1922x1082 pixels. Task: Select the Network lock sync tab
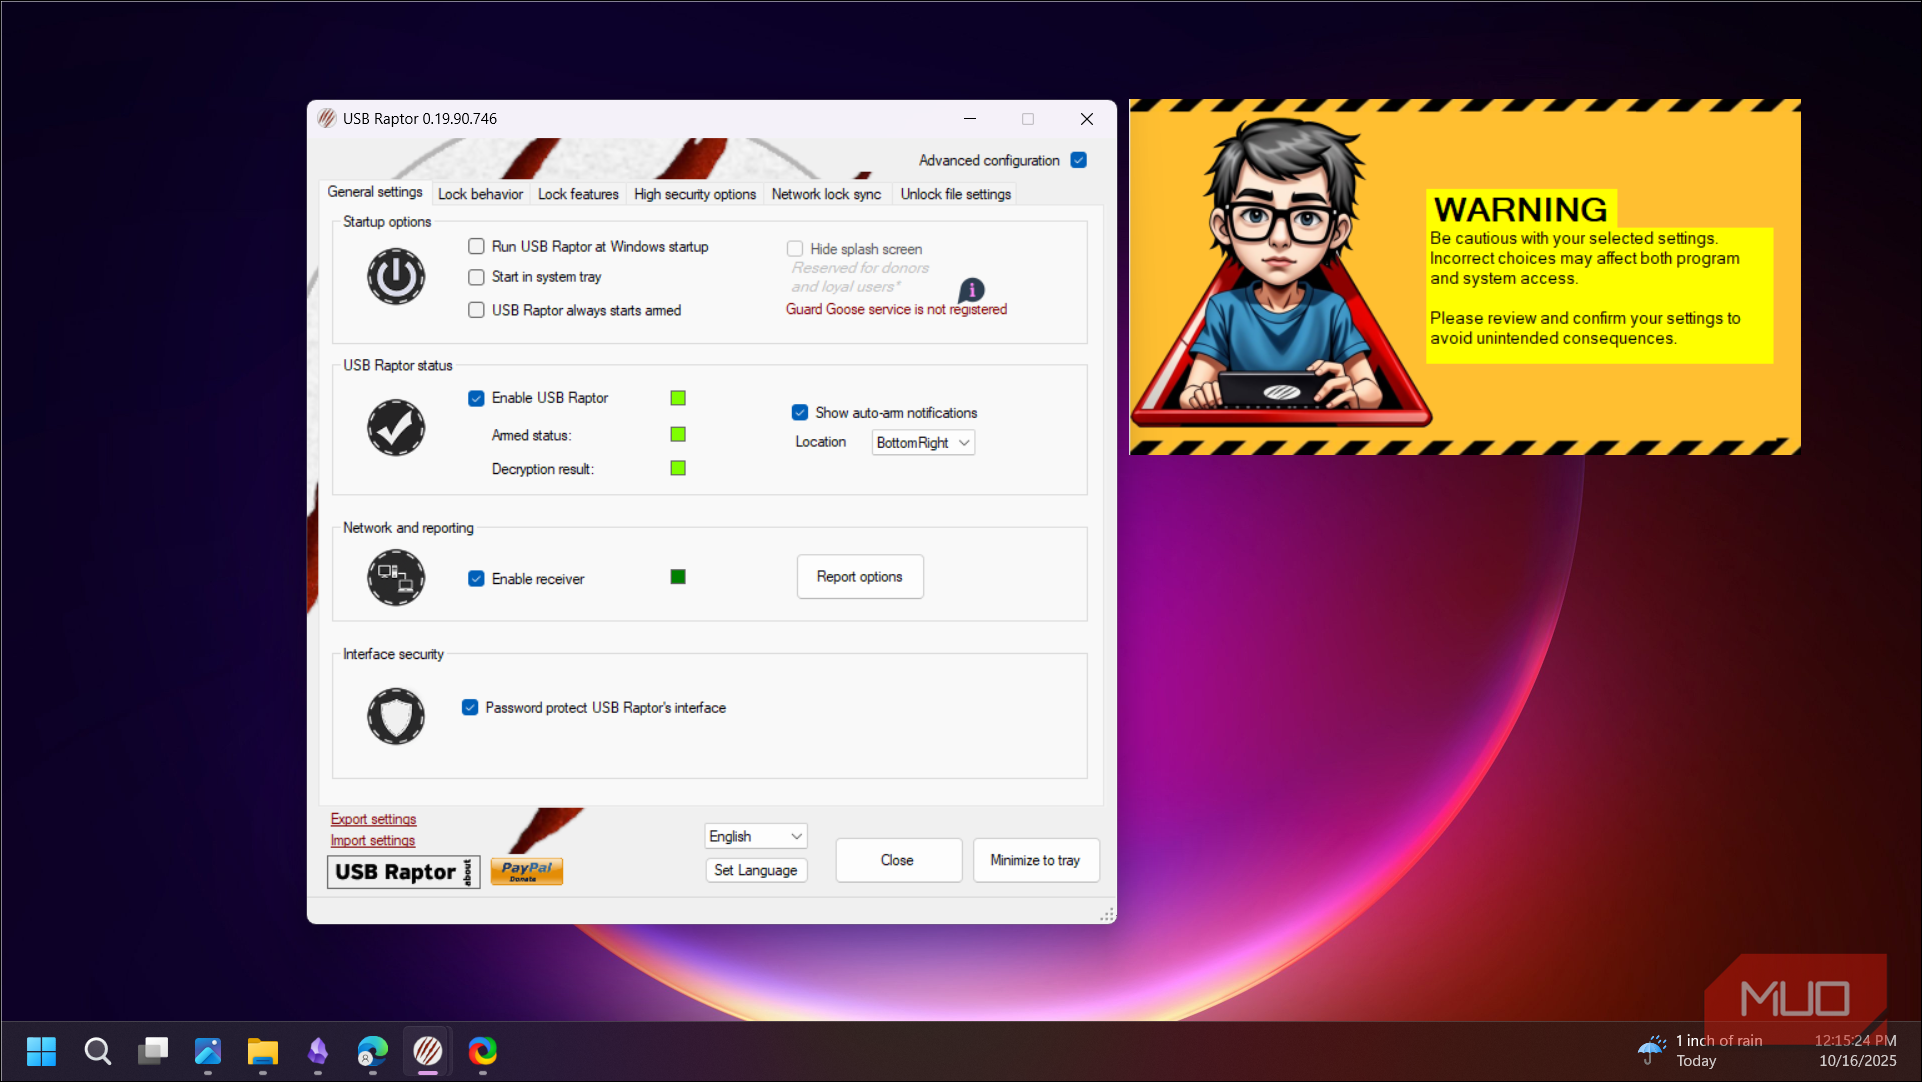point(826,194)
